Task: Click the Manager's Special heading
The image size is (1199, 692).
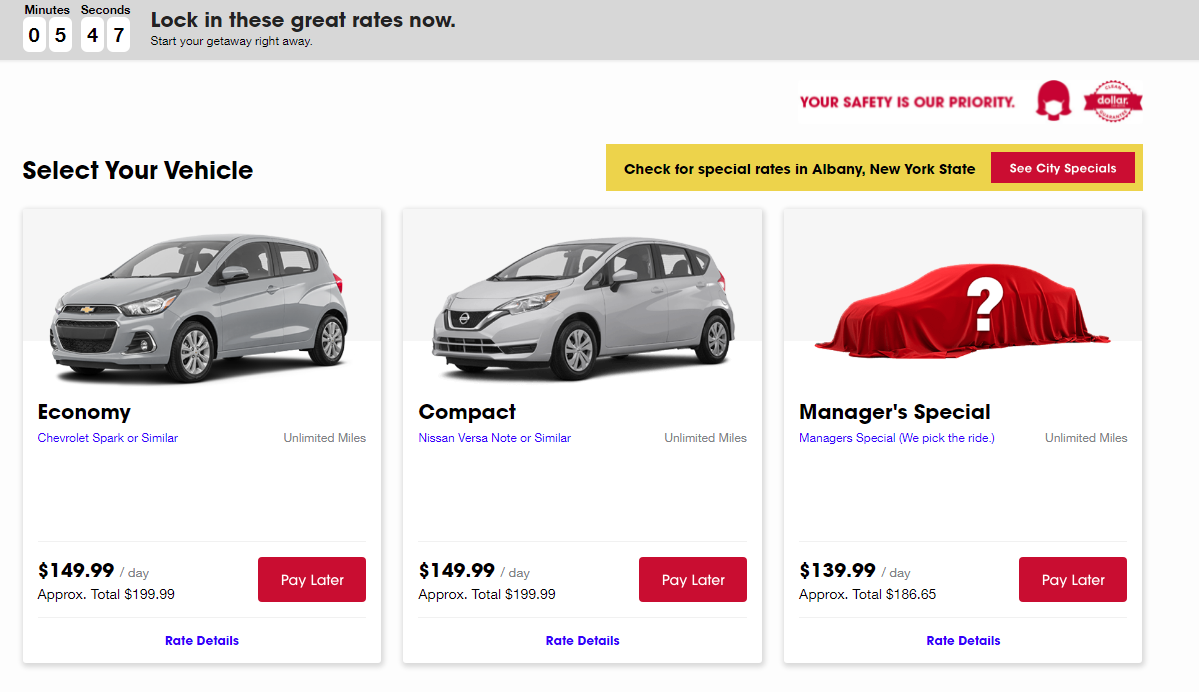Action: click(x=895, y=412)
